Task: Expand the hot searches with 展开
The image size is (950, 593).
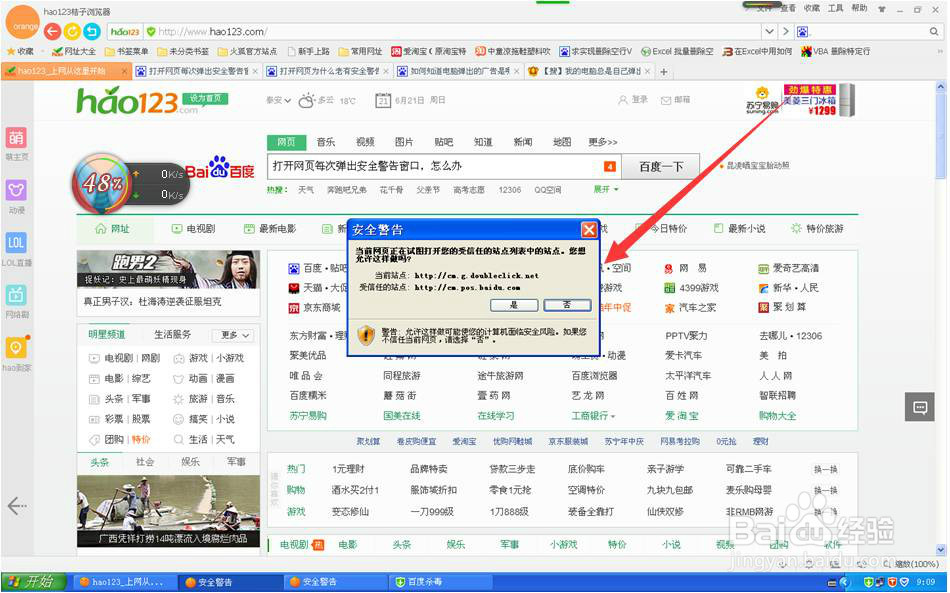Action: click(605, 190)
